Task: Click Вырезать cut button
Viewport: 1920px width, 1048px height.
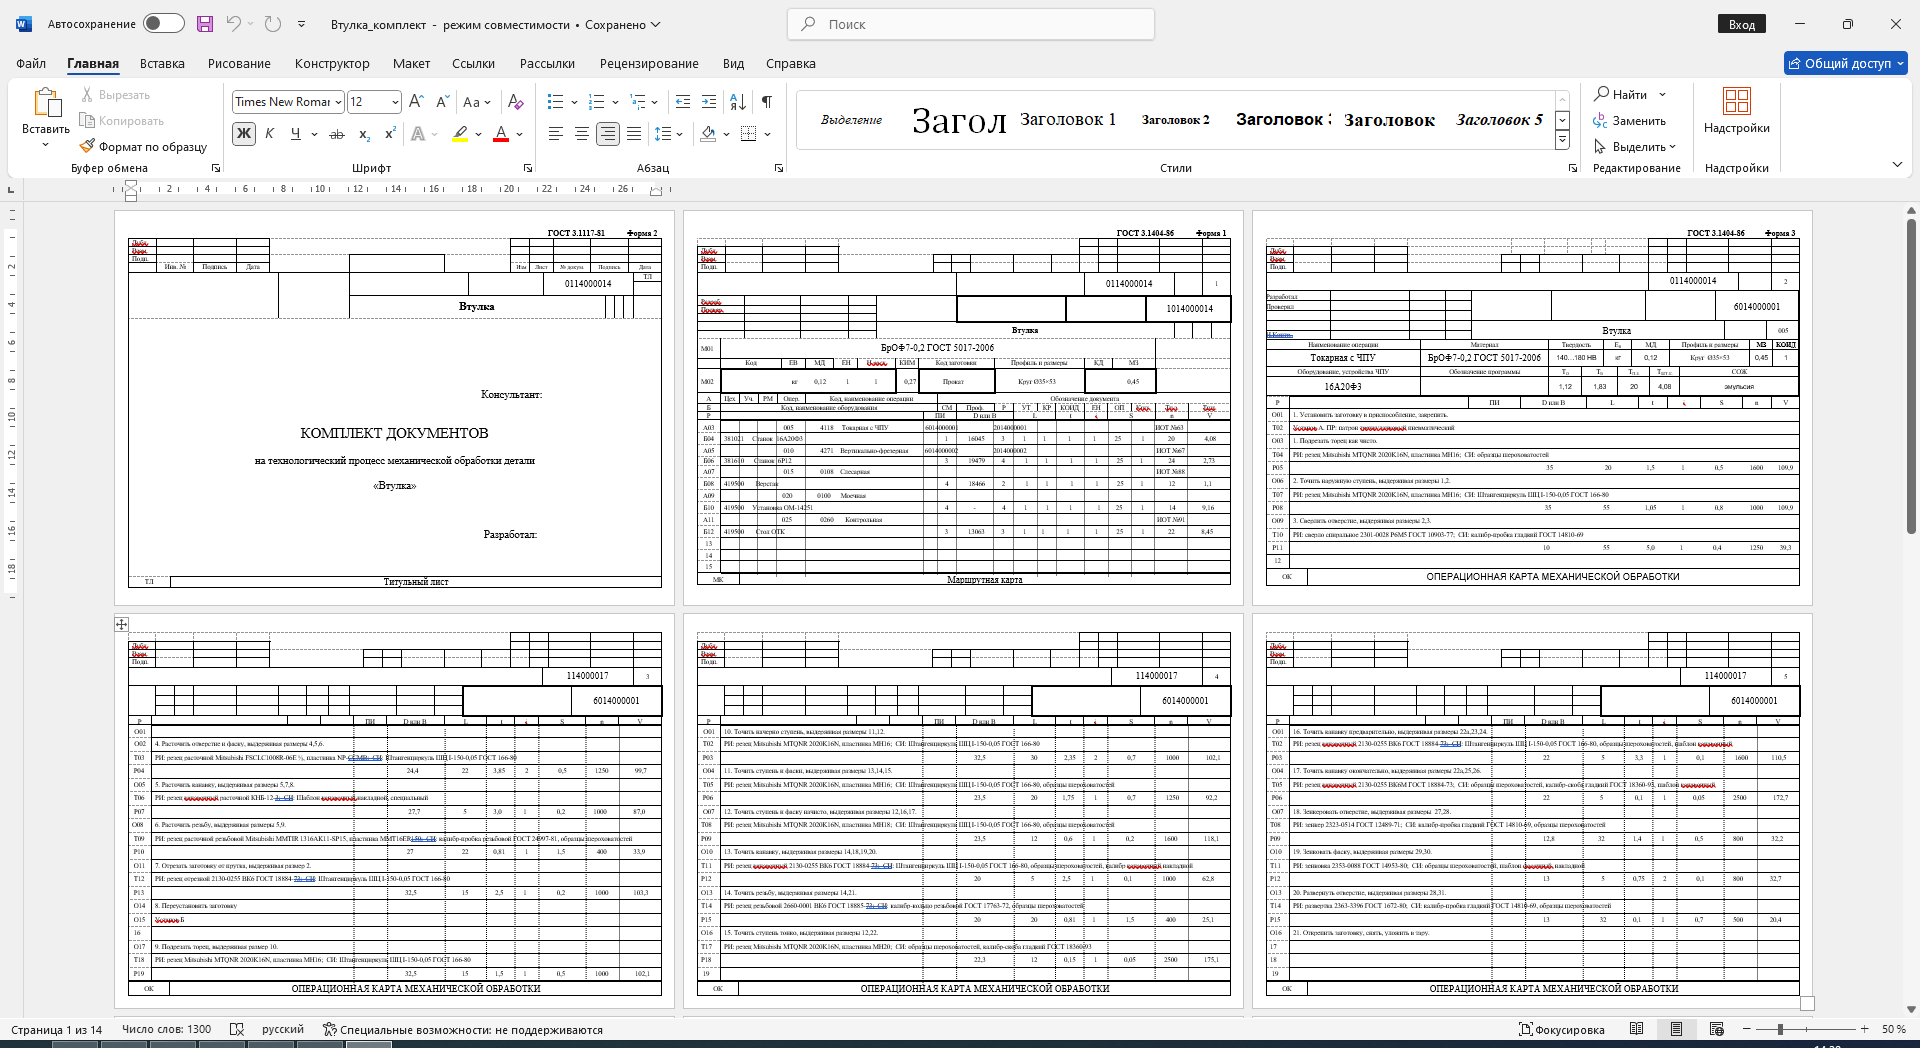Action: 115,94
